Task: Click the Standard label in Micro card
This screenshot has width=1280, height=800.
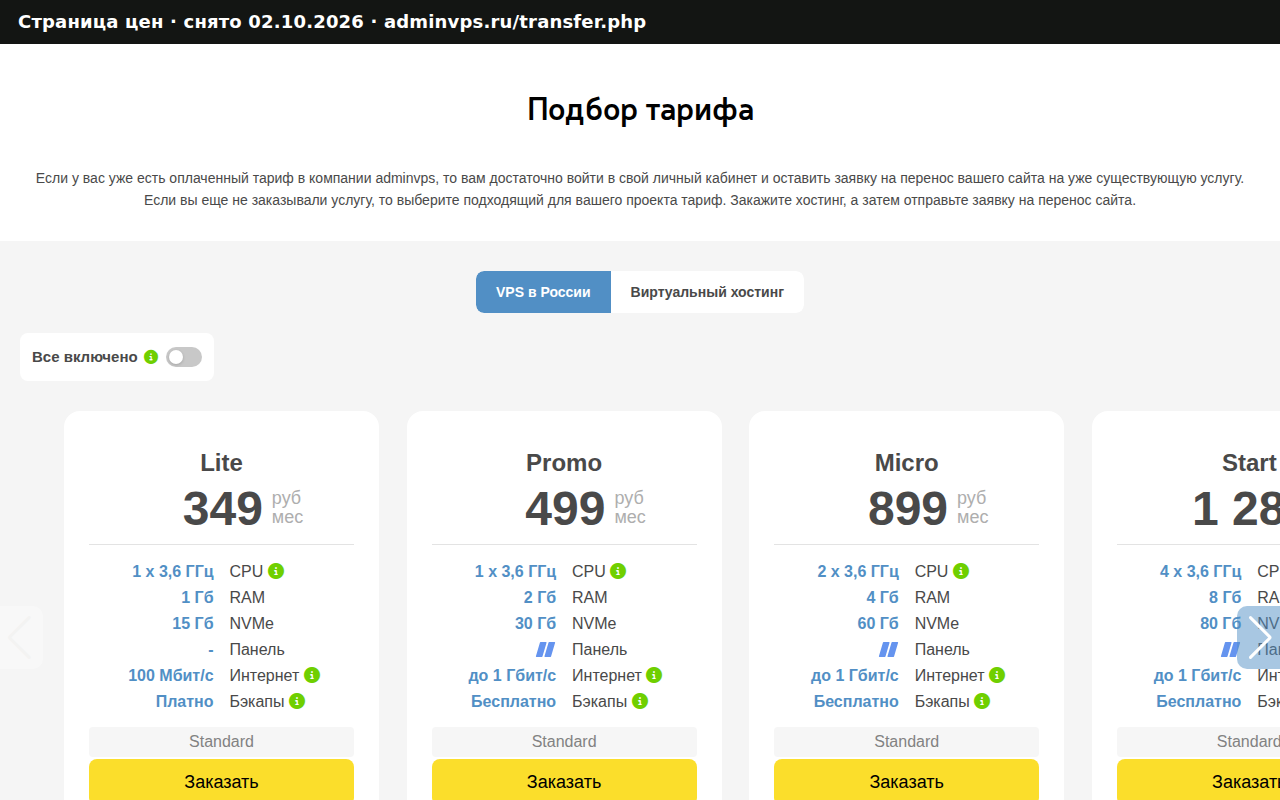Action: click(x=906, y=741)
